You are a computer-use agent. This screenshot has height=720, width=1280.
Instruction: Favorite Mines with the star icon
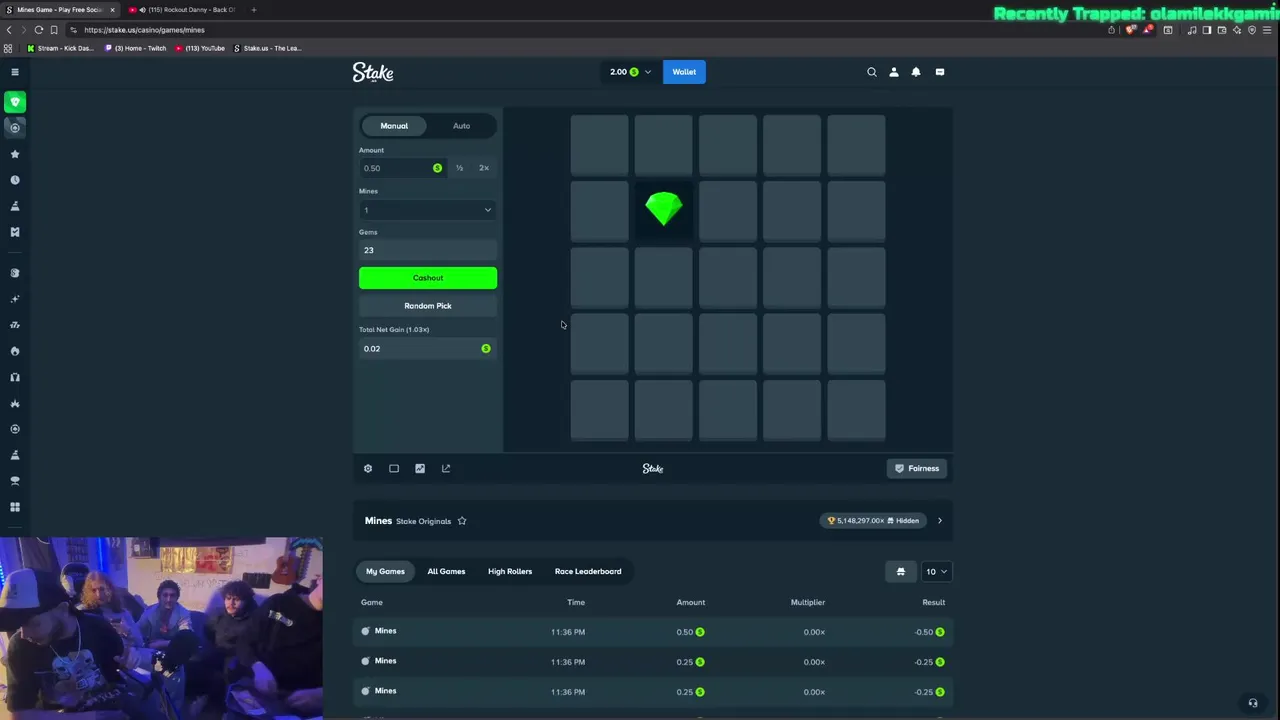[462, 521]
